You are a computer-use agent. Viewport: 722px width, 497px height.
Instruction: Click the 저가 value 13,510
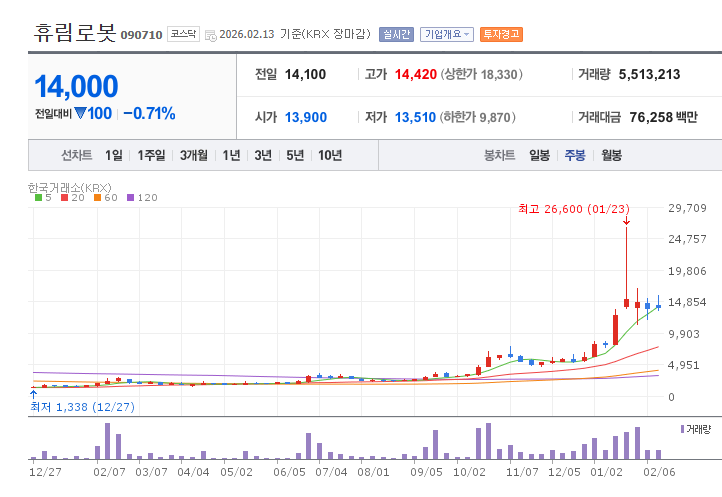415,117
